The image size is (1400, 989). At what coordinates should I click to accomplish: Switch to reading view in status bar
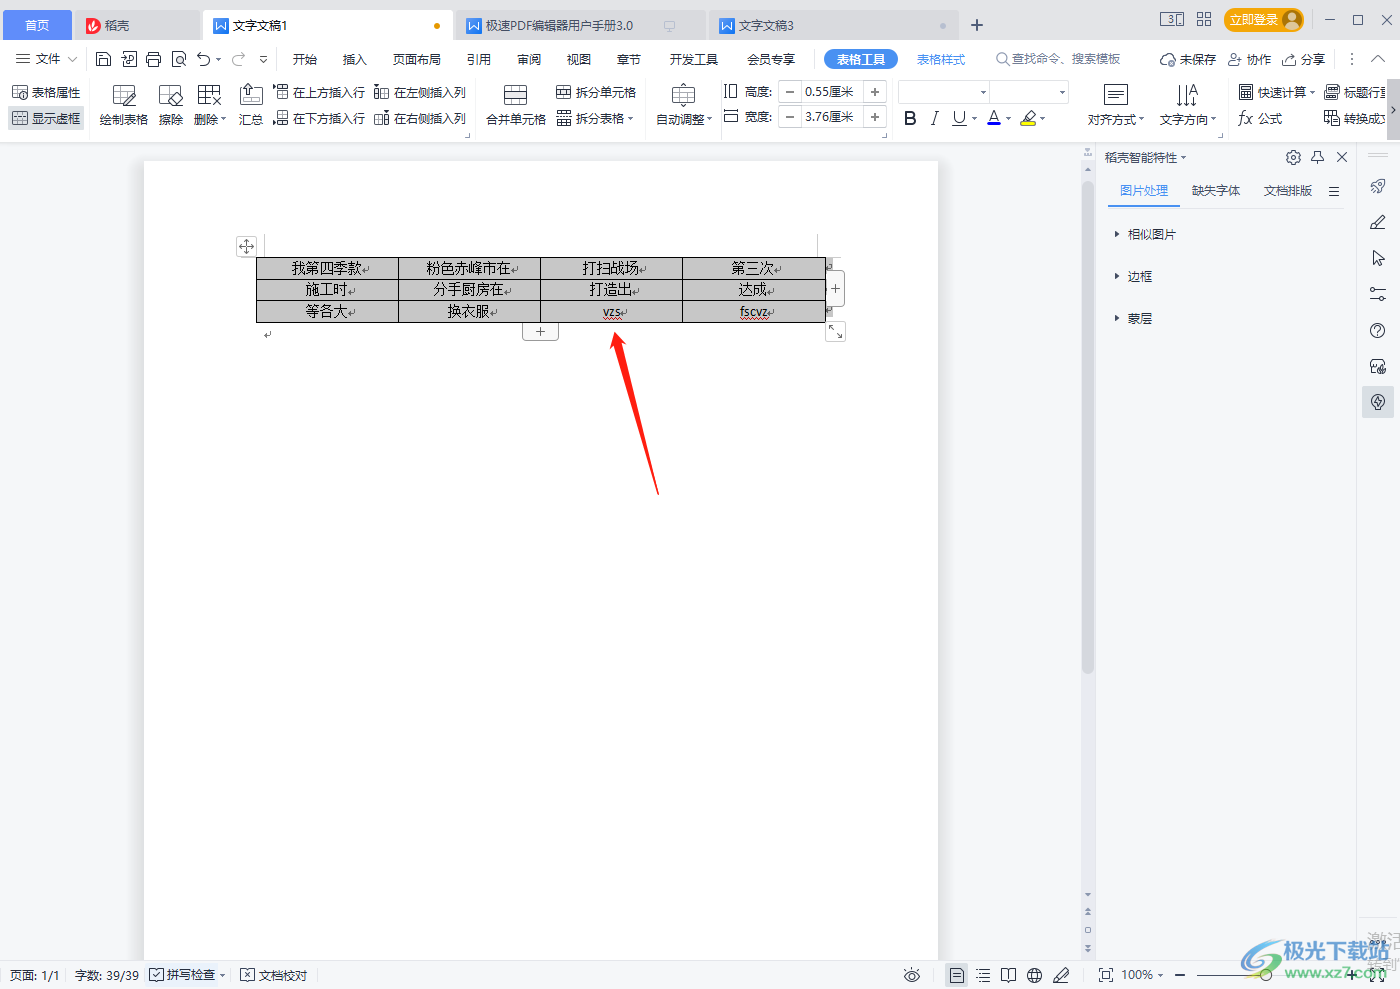[x=1009, y=975]
